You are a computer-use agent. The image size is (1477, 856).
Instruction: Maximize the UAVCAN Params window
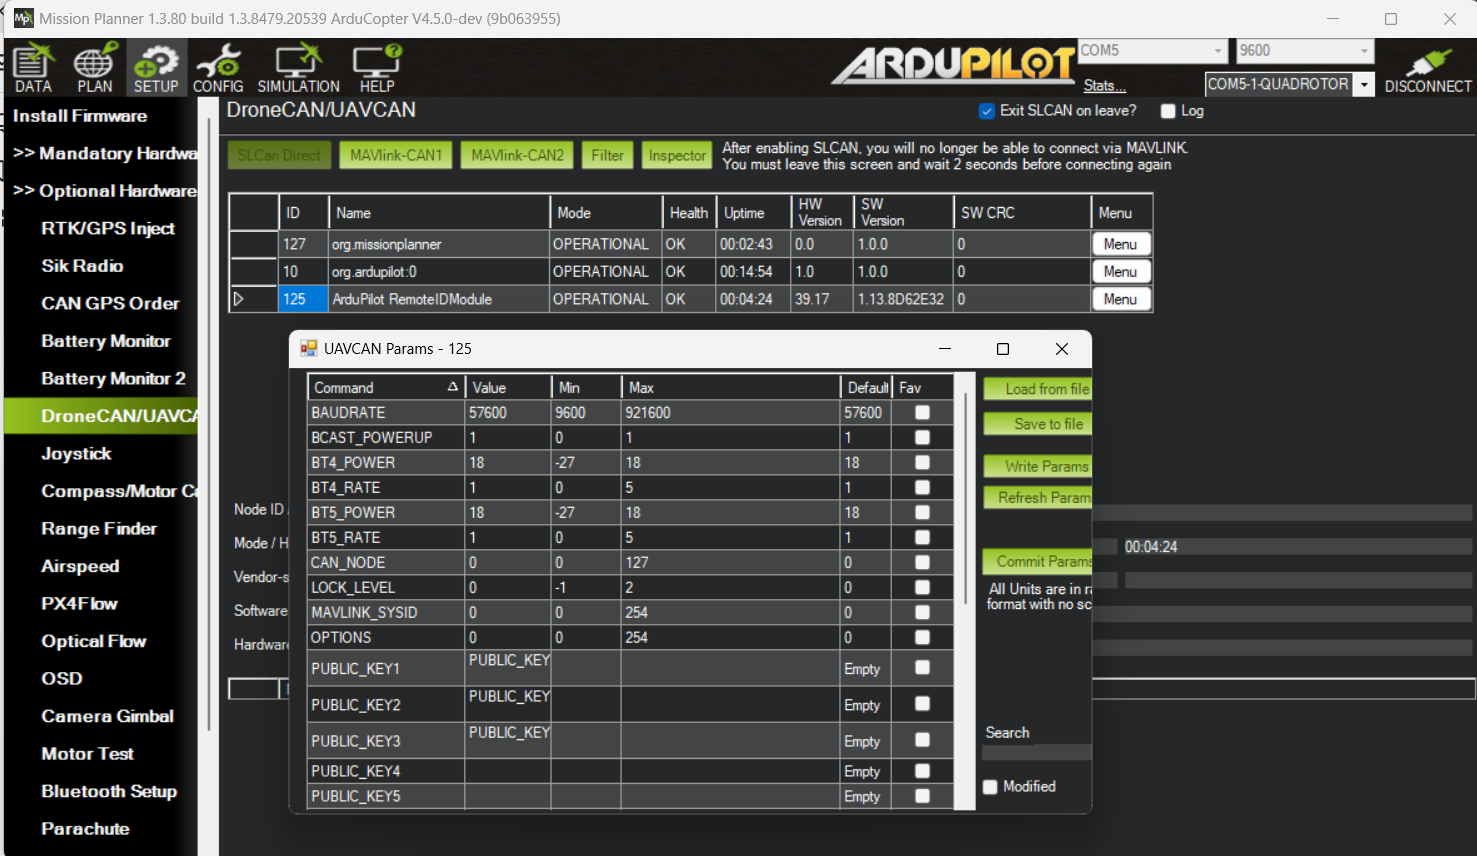click(x=1003, y=349)
